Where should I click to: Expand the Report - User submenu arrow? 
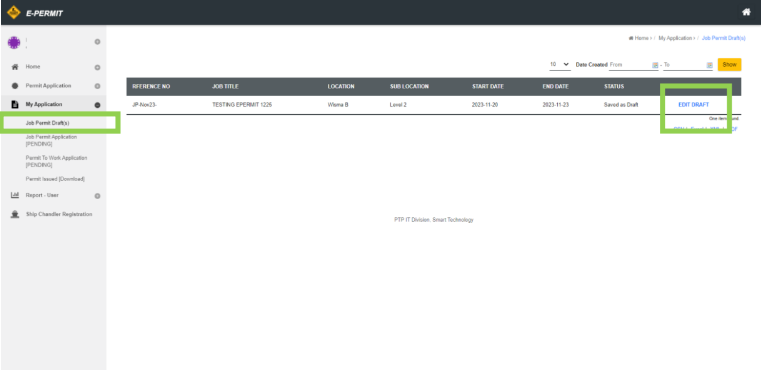point(97,196)
